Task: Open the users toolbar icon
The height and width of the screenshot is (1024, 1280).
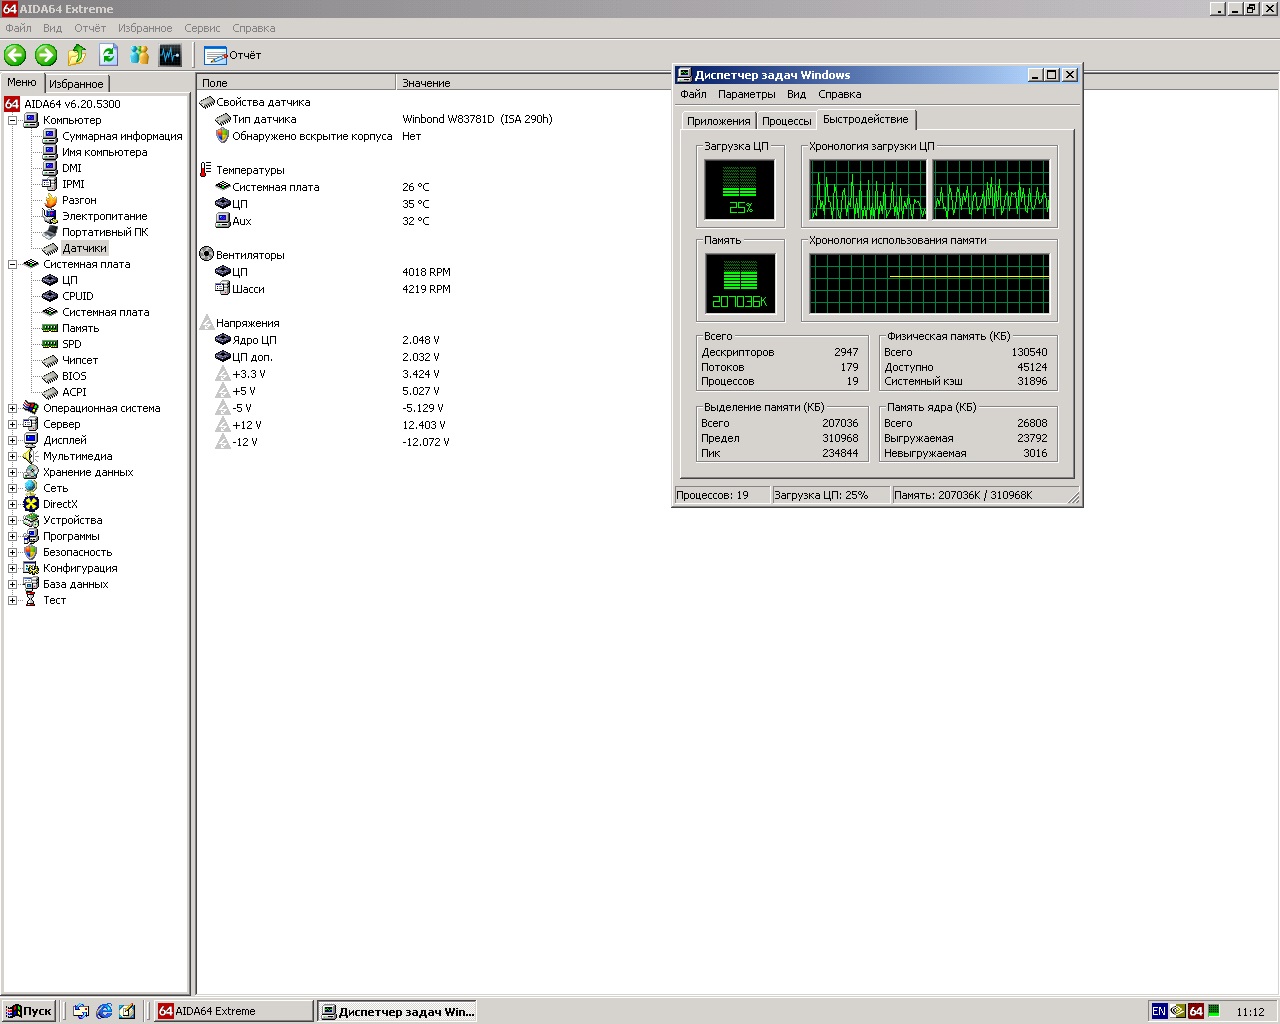Action: [140, 55]
